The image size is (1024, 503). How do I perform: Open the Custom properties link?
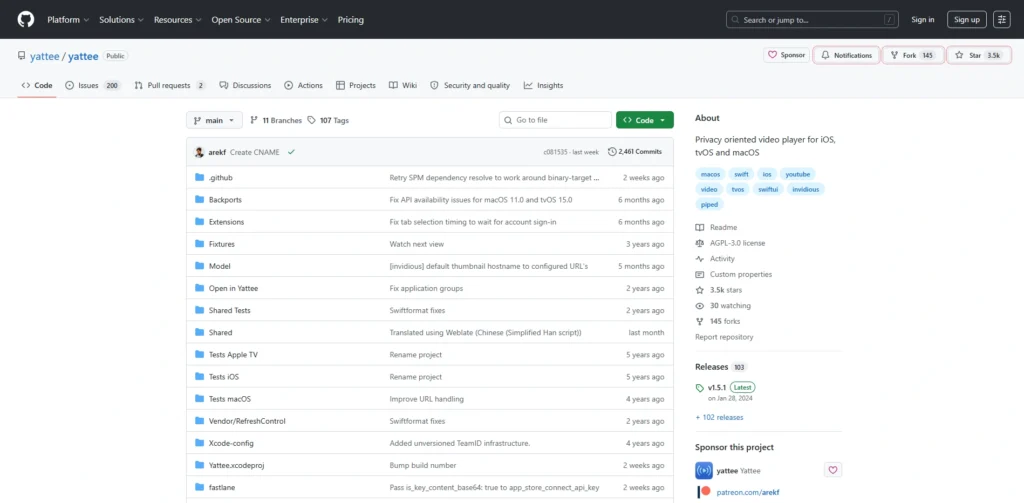(733, 274)
